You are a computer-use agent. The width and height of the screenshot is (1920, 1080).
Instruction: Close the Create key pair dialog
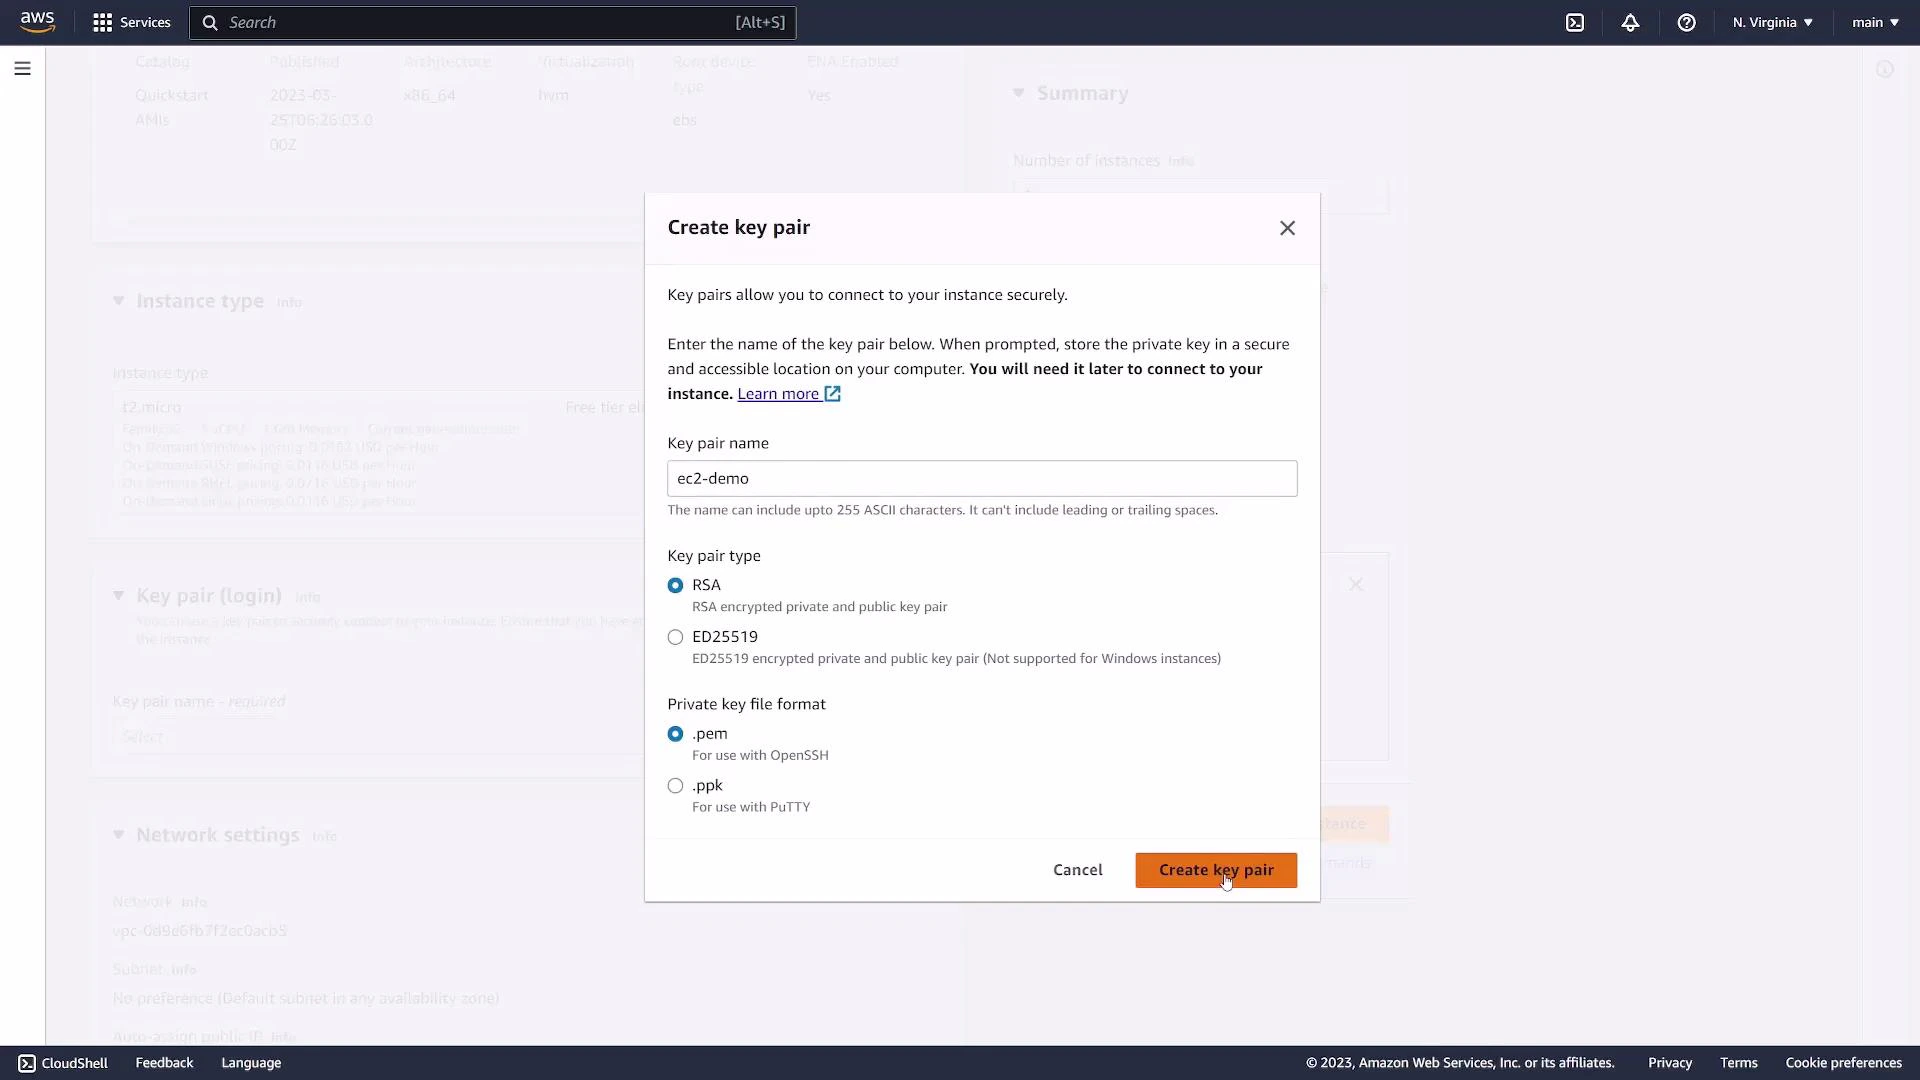(1287, 228)
